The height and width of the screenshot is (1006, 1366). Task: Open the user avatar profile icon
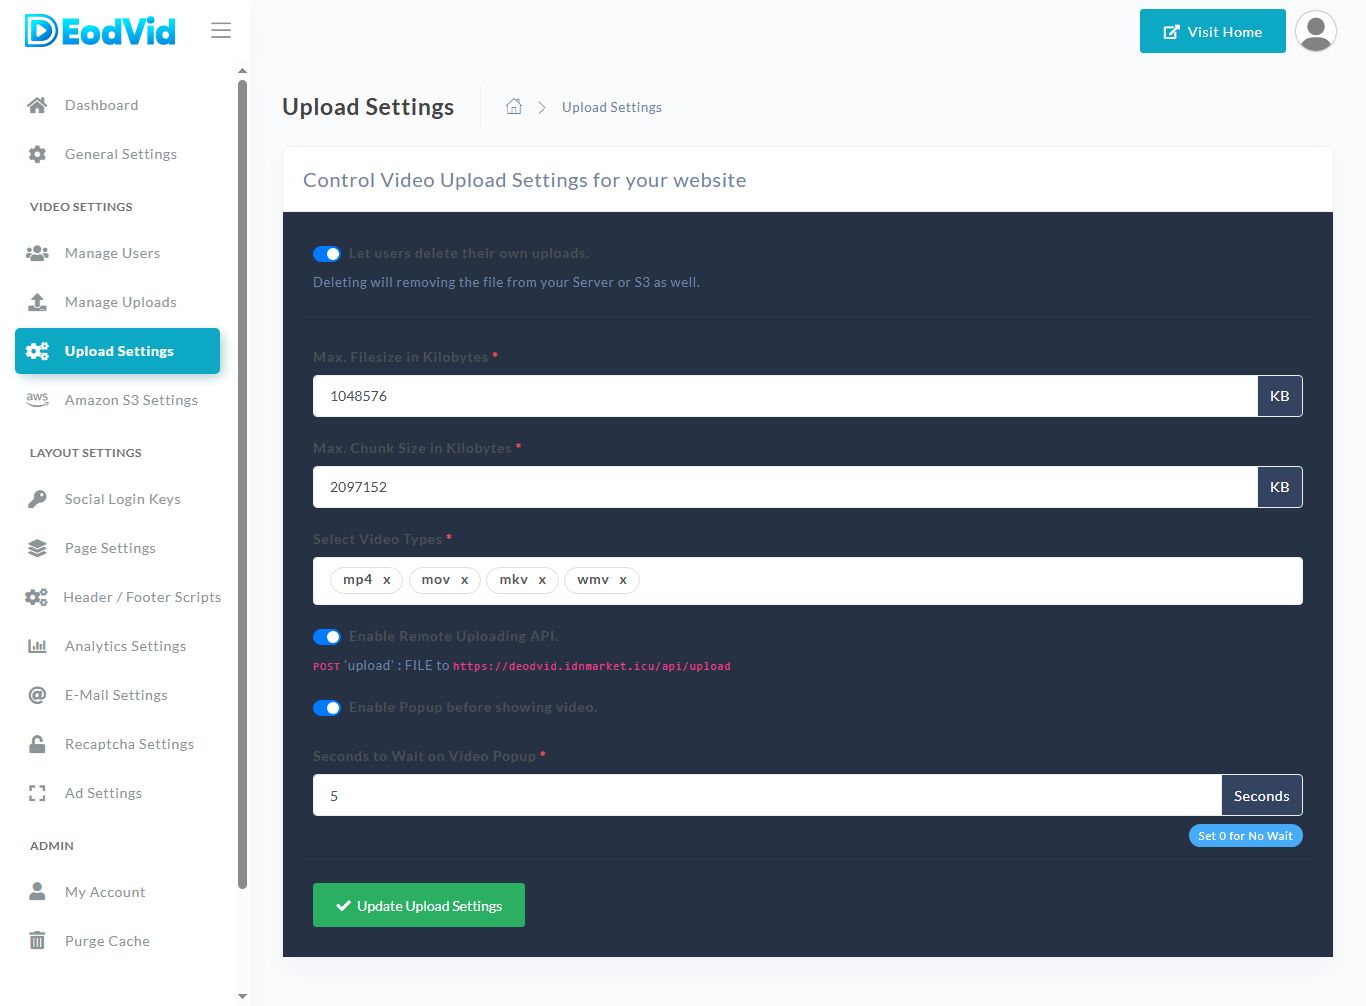1315,31
